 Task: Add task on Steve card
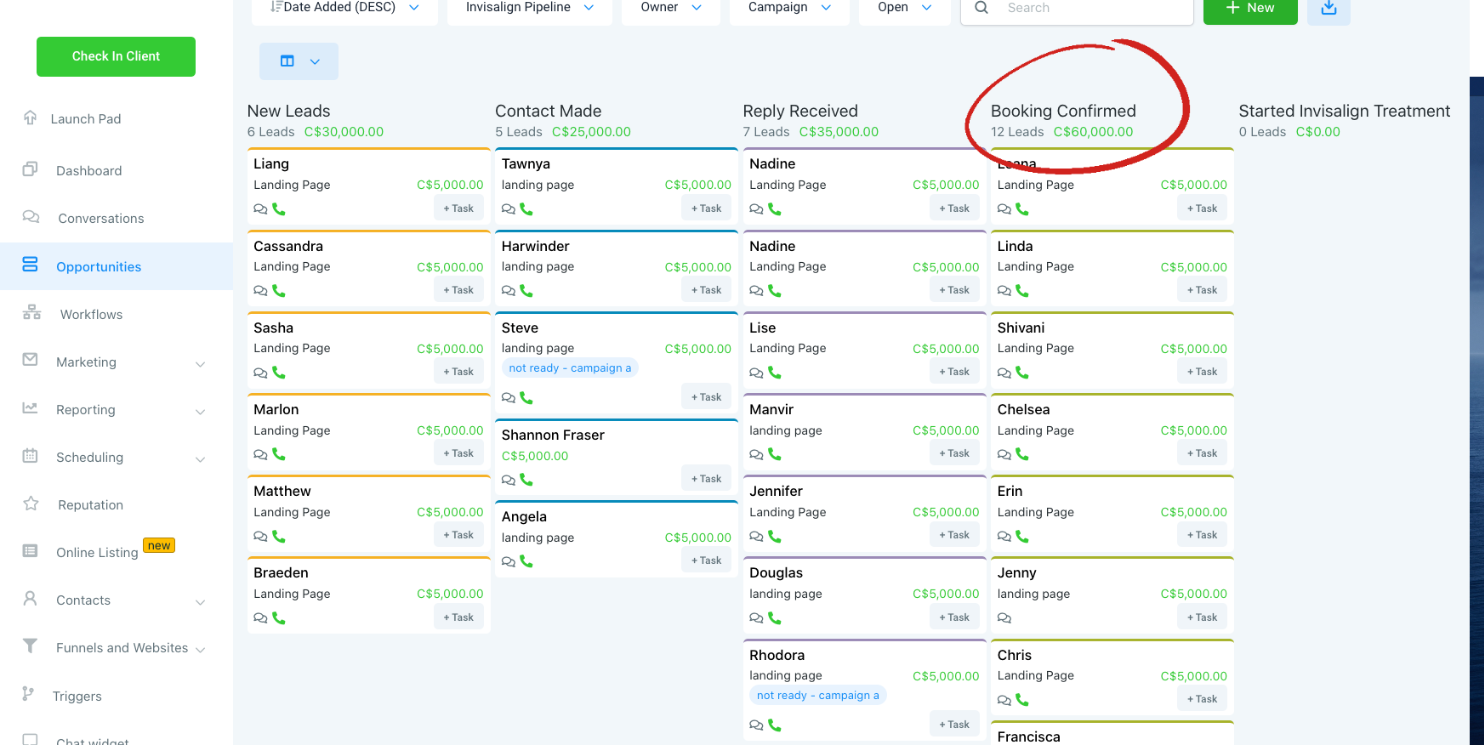pyautogui.click(x=707, y=397)
